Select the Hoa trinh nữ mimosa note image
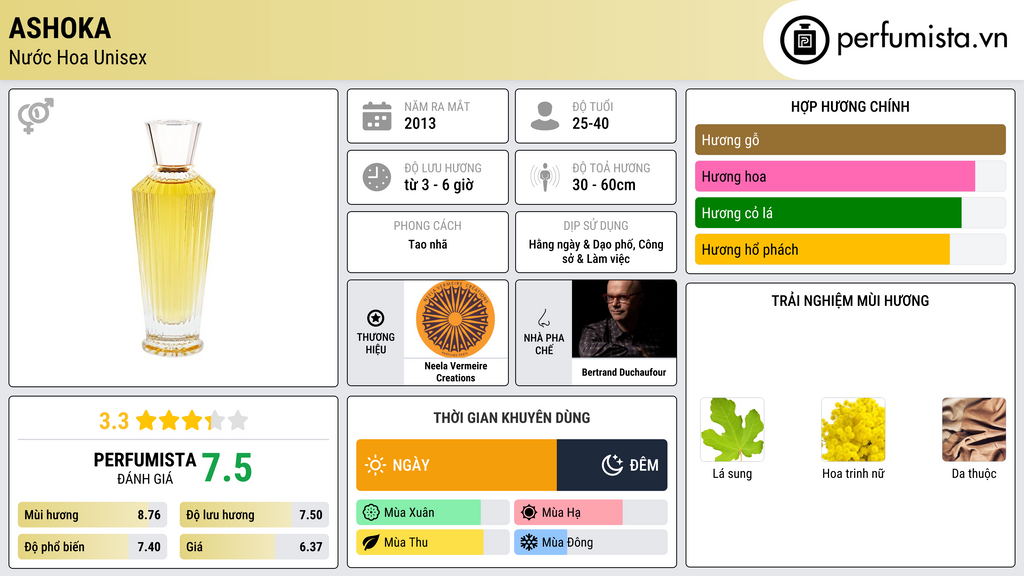Viewport: 1024px width, 576px height. [x=853, y=430]
